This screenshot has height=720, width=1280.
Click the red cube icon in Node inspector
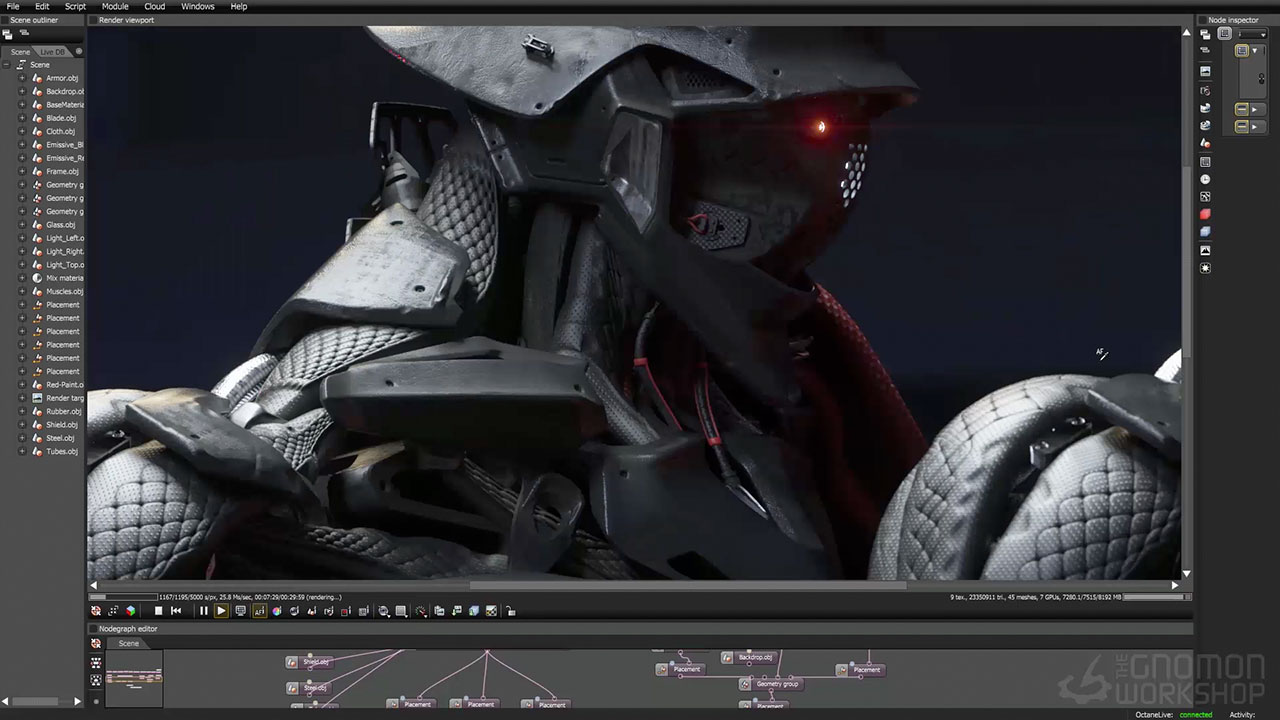(1205, 214)
